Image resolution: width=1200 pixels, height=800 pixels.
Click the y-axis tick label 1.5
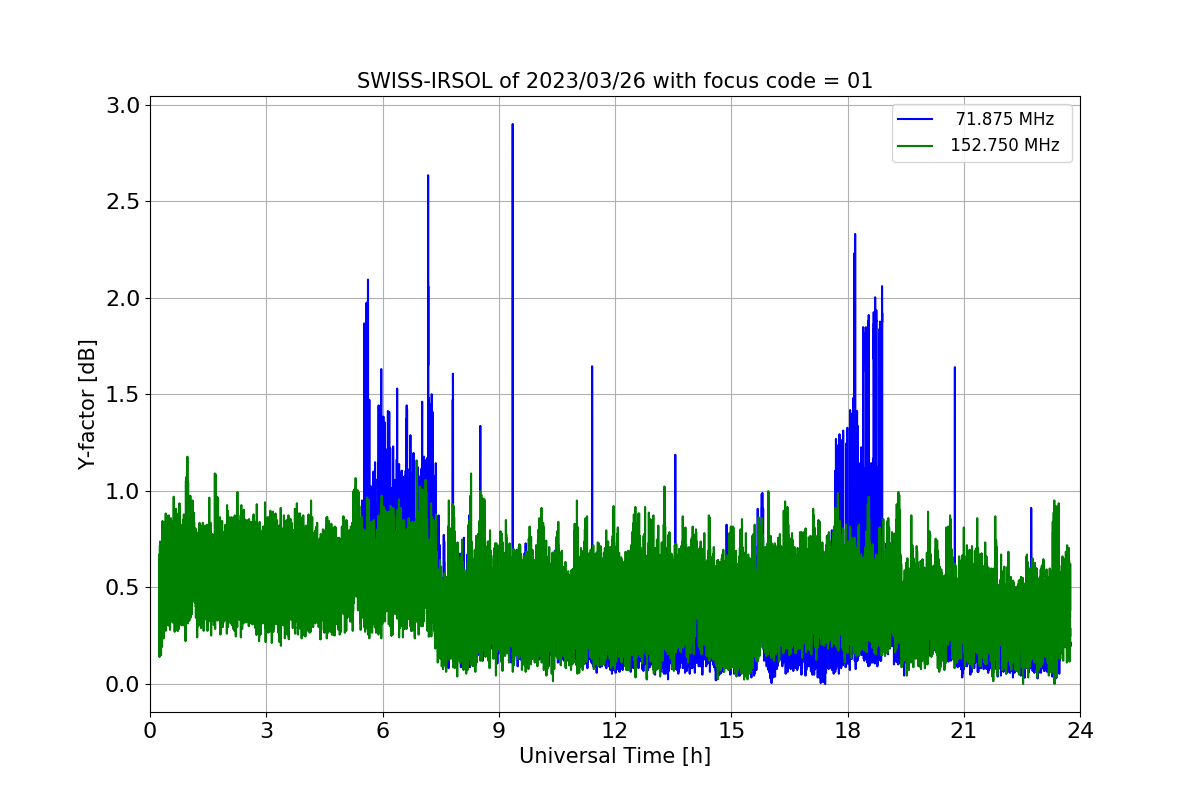tap(121, 395)
